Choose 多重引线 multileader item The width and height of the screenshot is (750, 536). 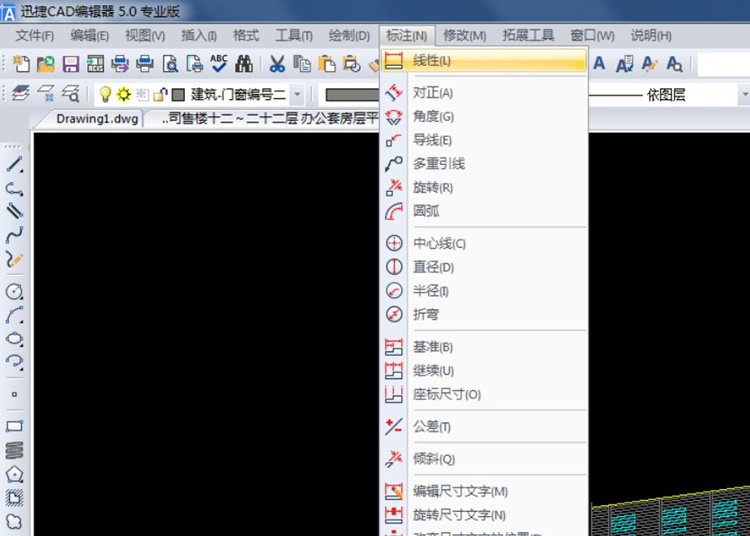484,164
